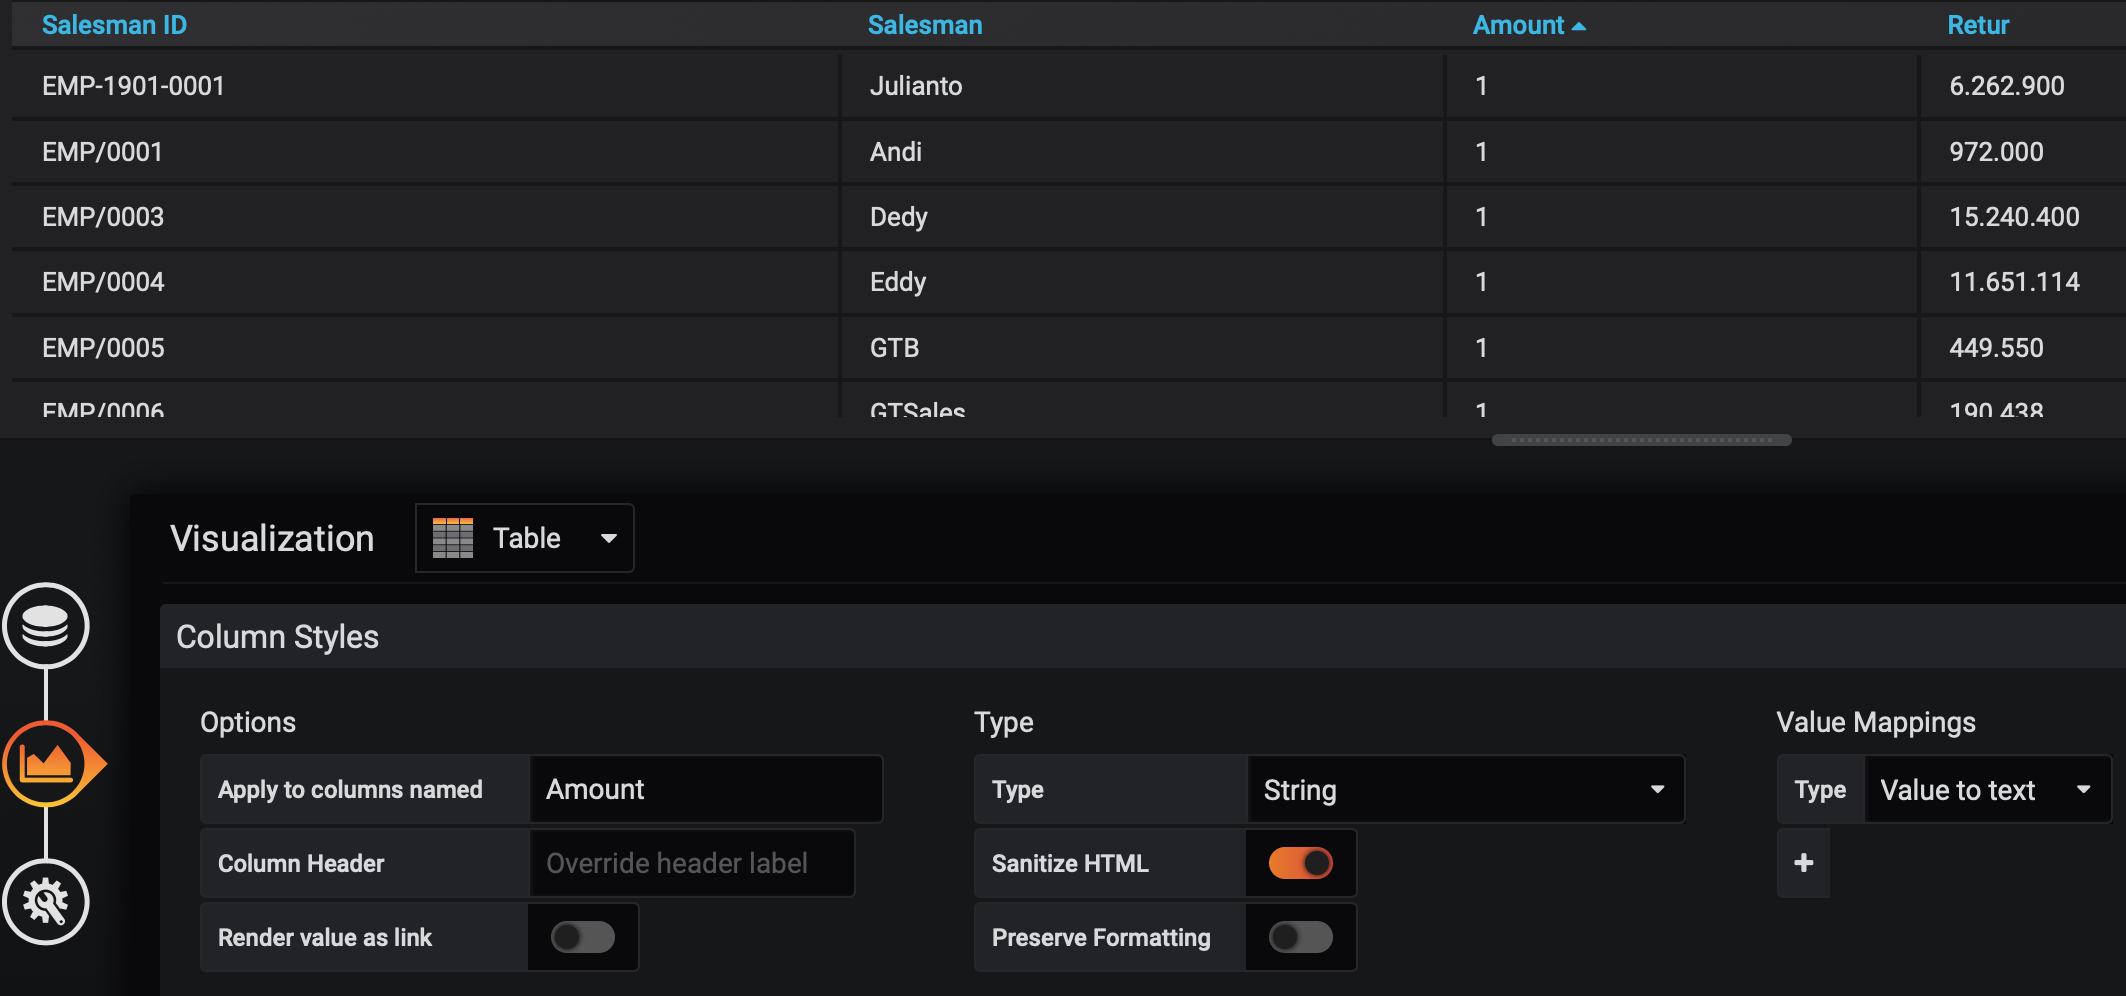
Task: Enable Render value as link
Action: (583, 937)
